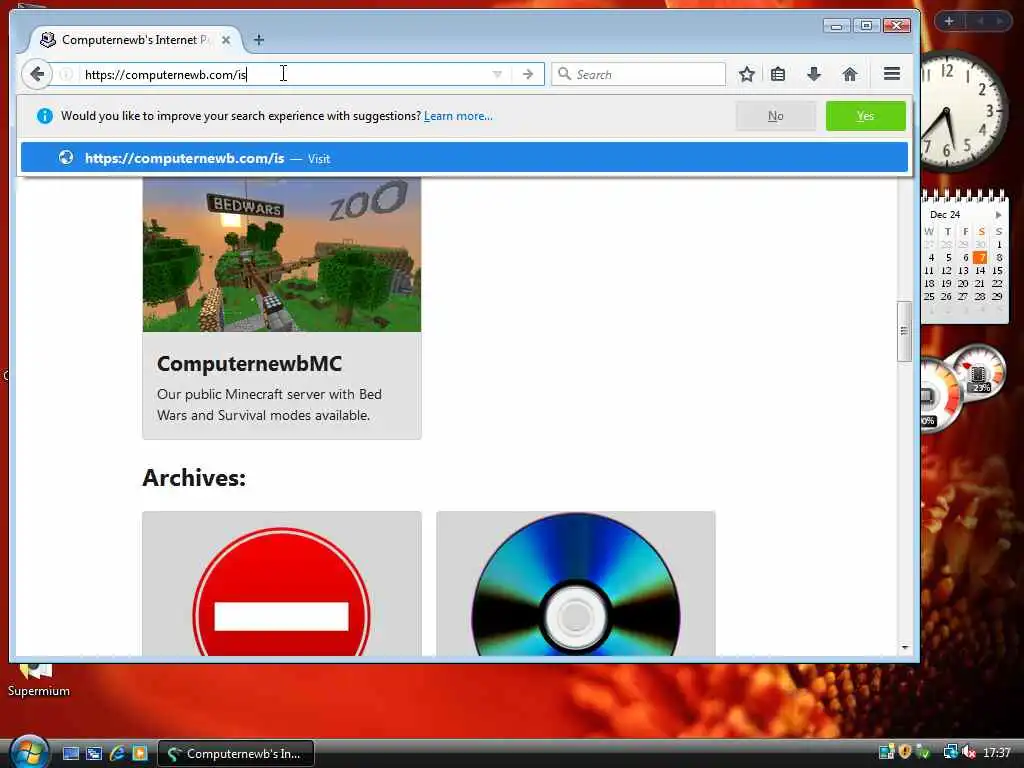Screen dimensions: 1024x768
Task: Go to the Home page icon
Action: (x=850, y=74)
